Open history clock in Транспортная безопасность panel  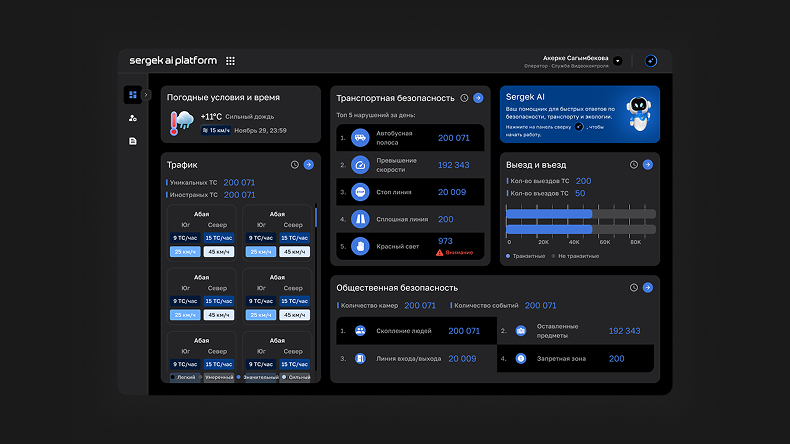point(464,98)
